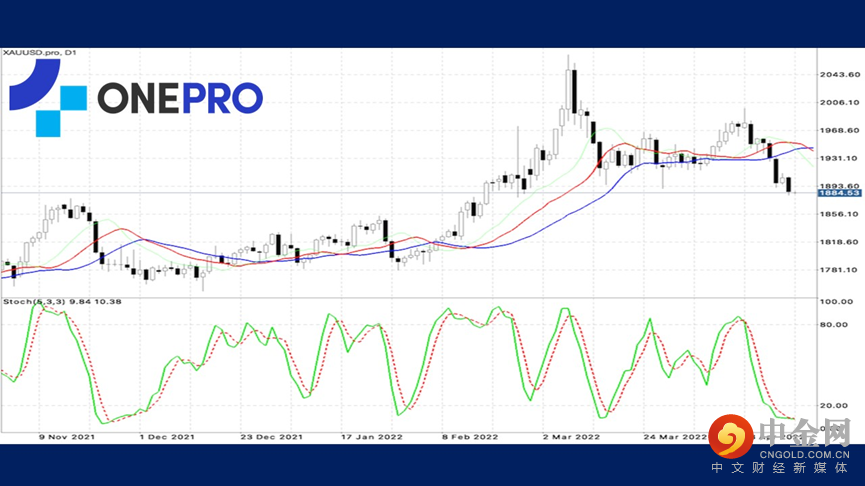Click the XAUUSD.pro, D1 chart title
The image size is (865, 486).
(40, 53)
